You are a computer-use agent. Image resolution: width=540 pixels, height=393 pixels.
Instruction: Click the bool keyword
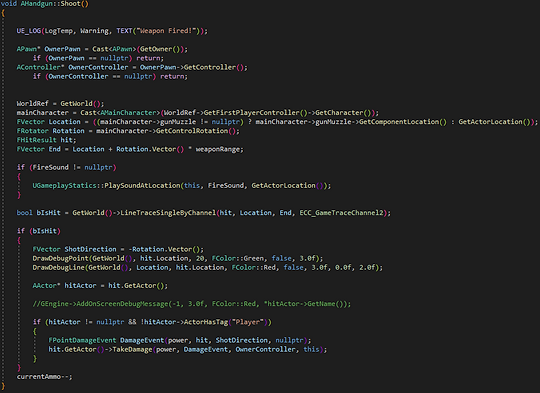[x=24, y=213]
